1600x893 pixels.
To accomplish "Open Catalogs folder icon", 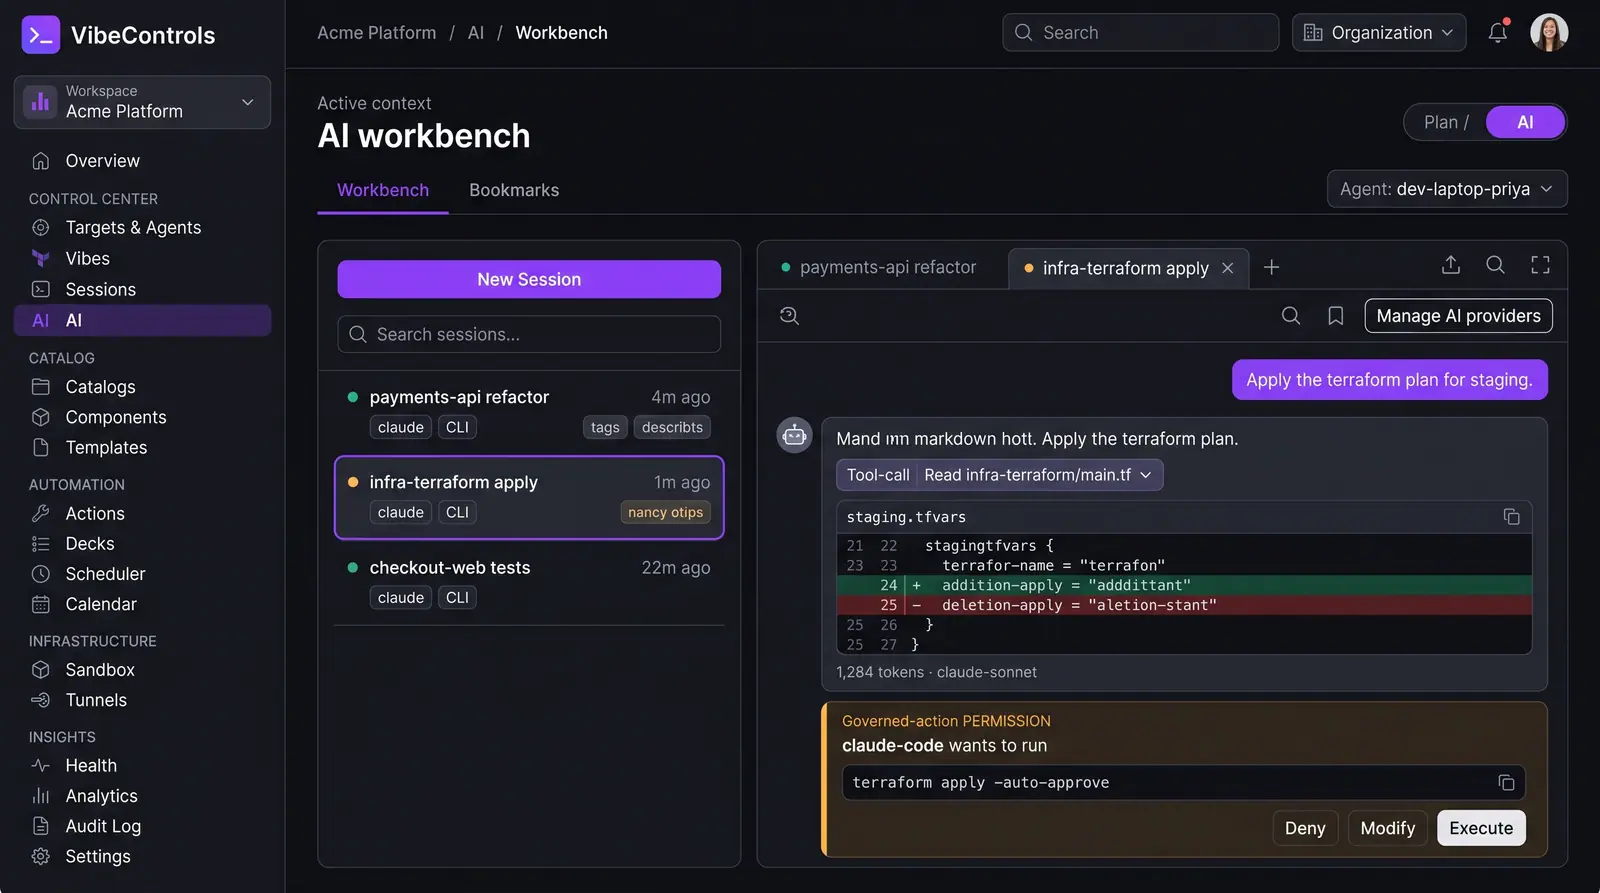I will pos(41,387).
